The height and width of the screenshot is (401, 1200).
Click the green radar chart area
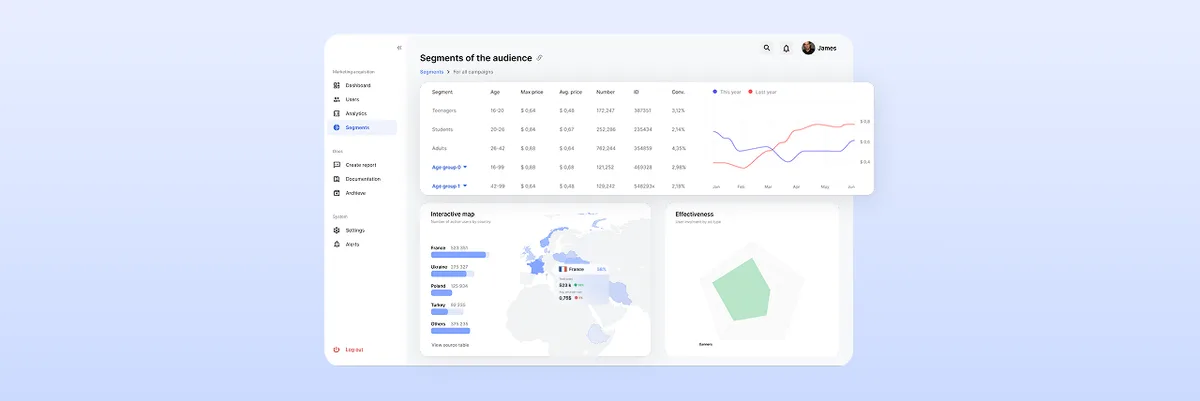742,290
